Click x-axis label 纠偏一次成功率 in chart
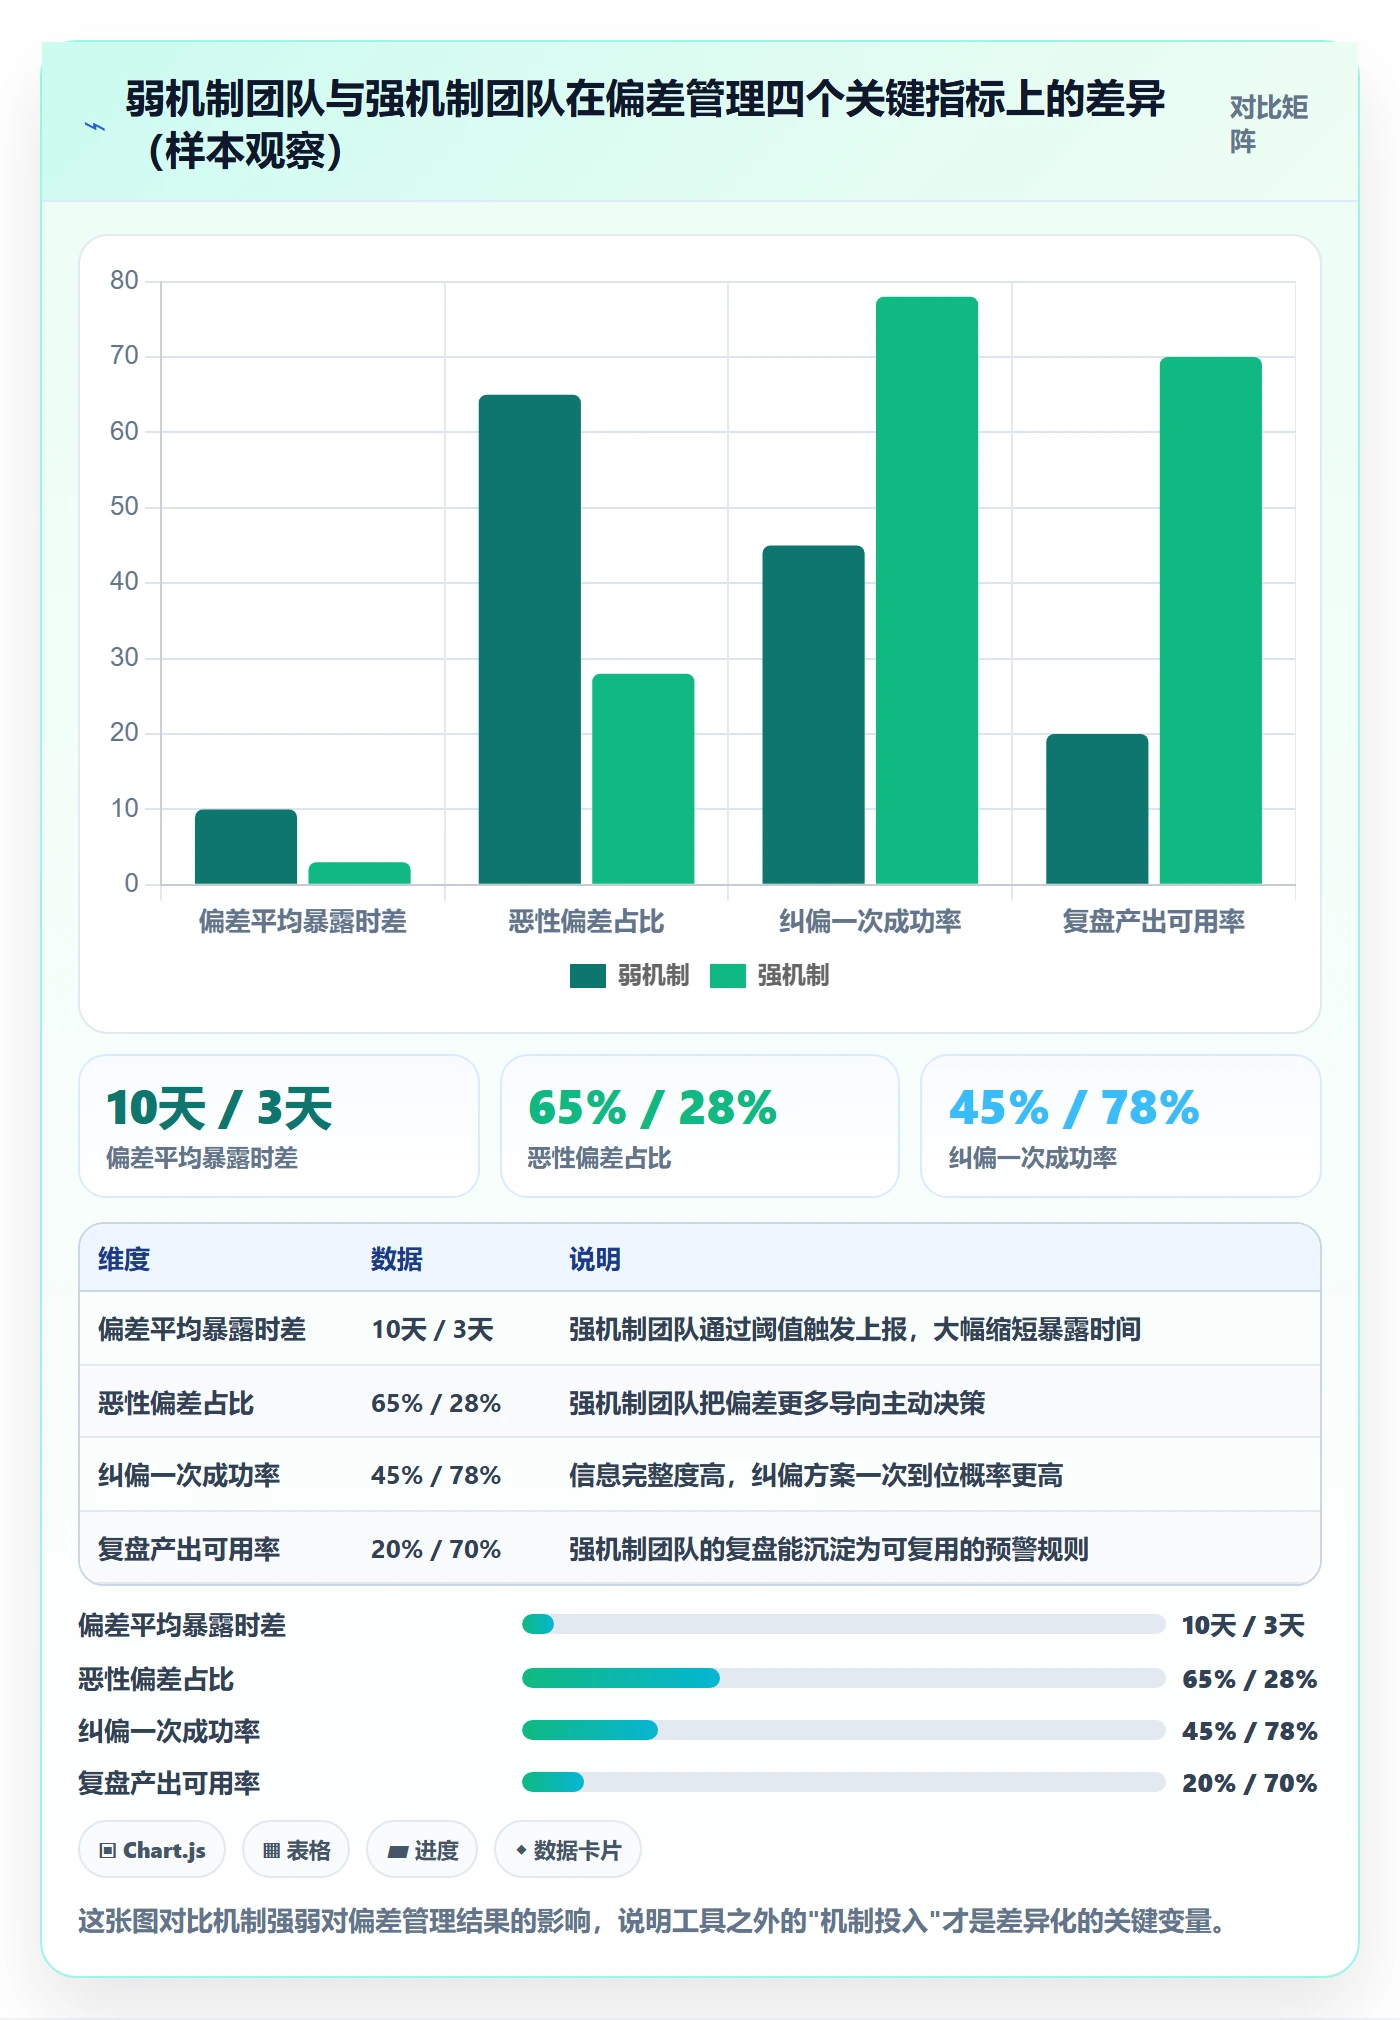 coord(870,921)
